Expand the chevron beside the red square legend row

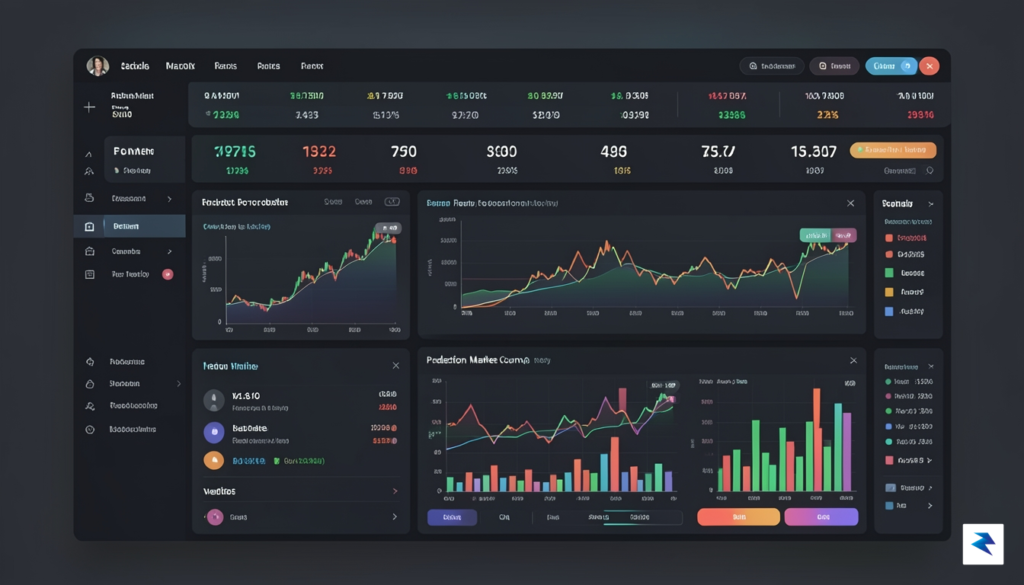pos(930,460)
